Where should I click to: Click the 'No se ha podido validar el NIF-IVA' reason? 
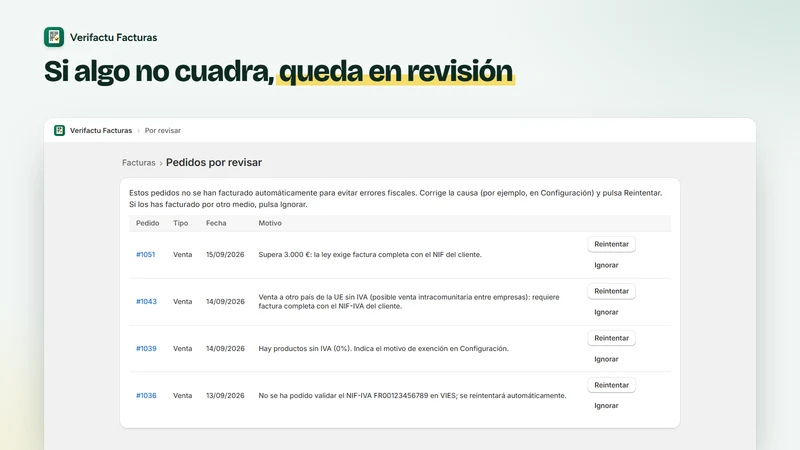pos(412,395)
